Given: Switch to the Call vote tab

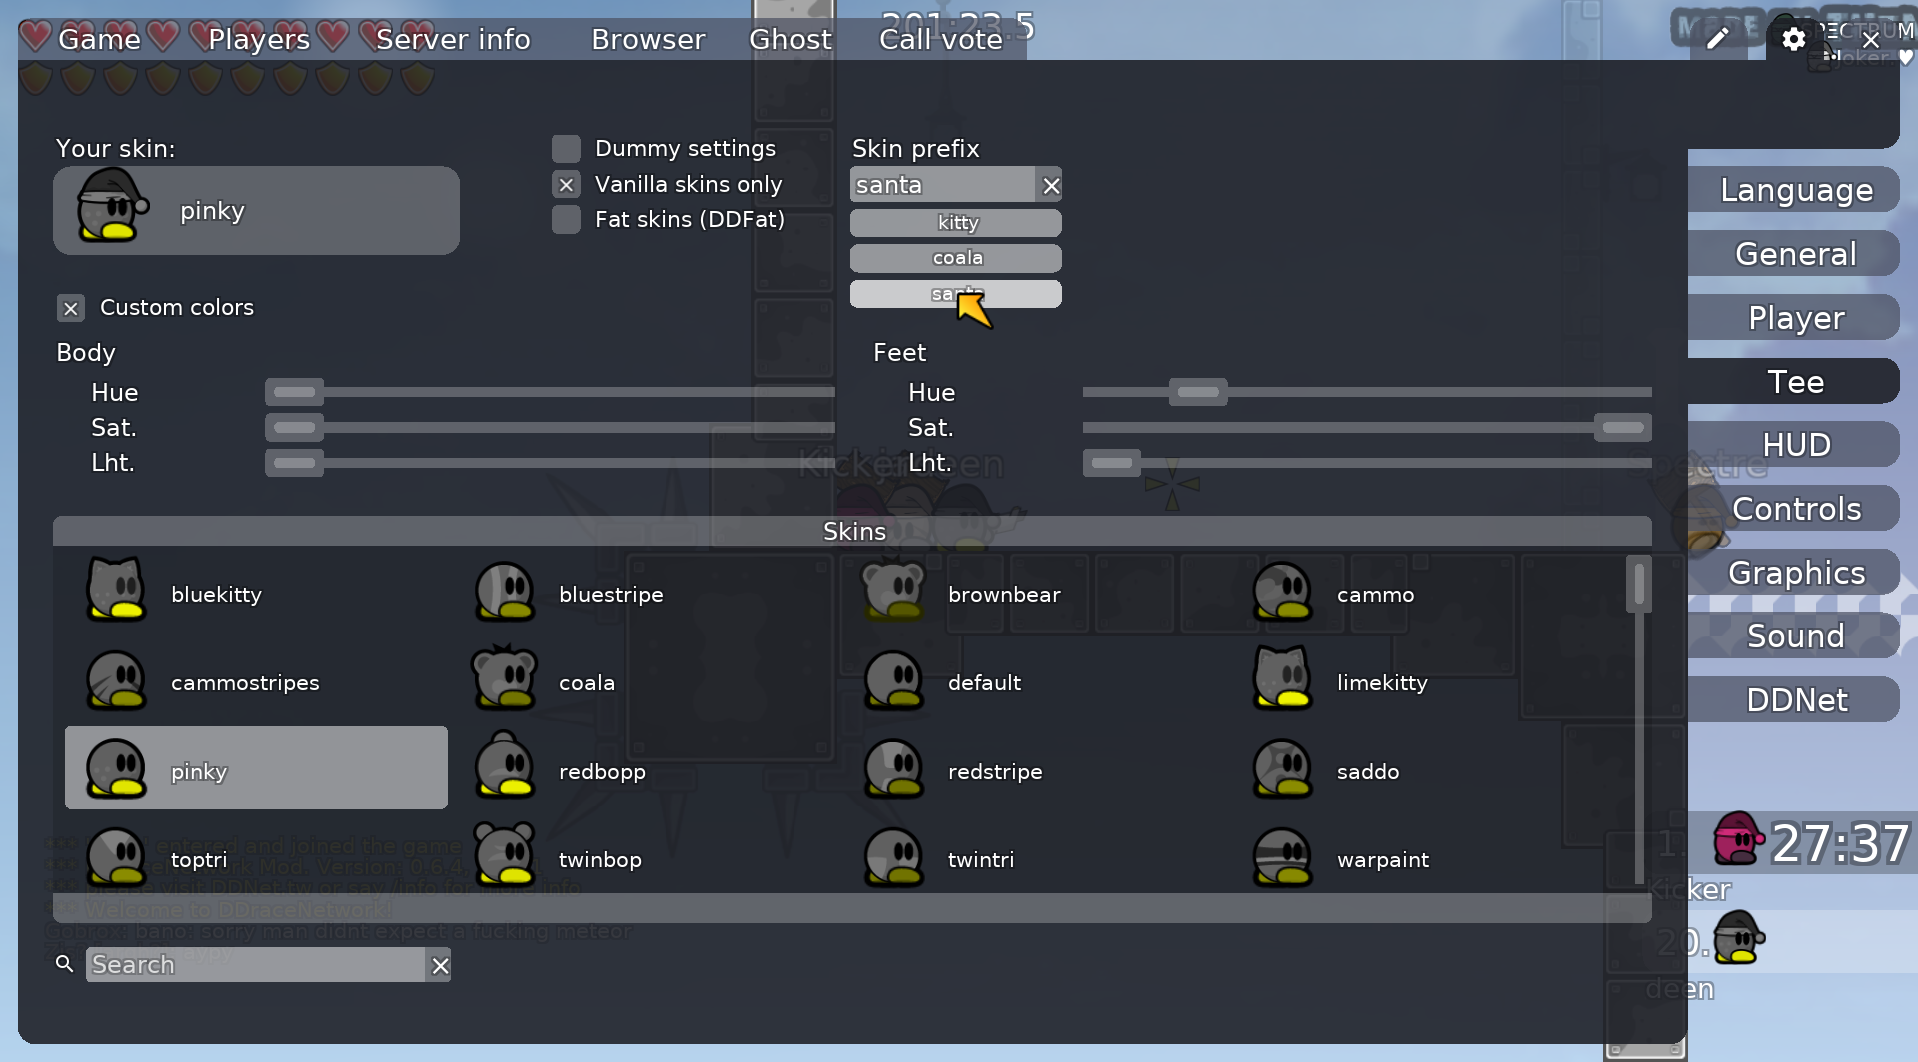Looking at the screenshot, I should point(940,39).
